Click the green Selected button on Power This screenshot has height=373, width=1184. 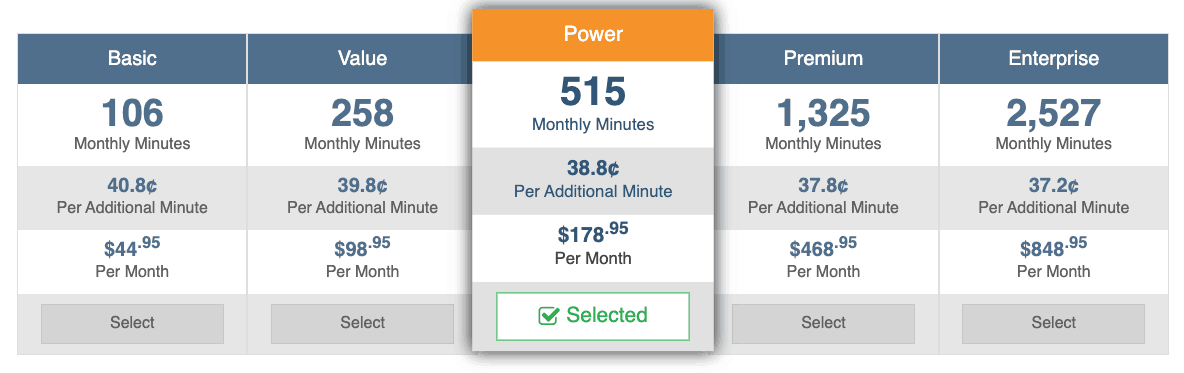tap(593, 316)
